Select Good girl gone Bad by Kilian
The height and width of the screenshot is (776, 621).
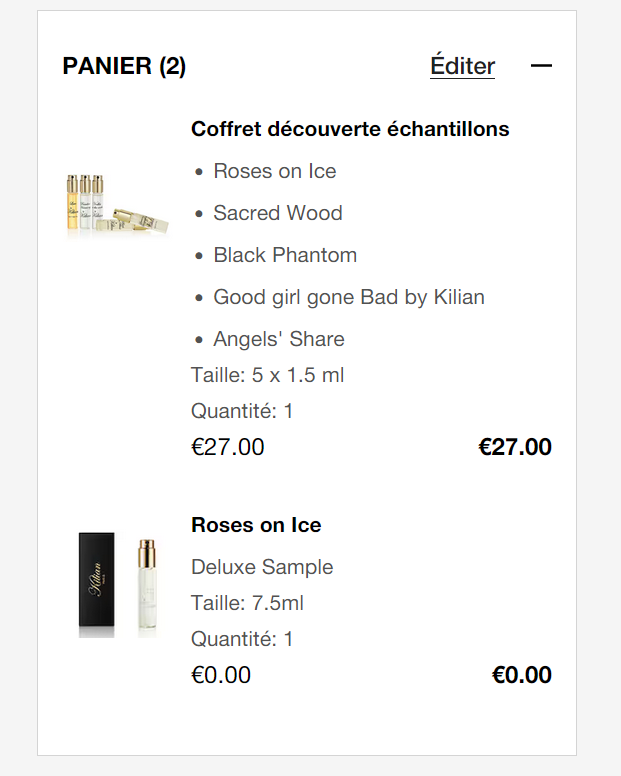(x=348, y=297)
